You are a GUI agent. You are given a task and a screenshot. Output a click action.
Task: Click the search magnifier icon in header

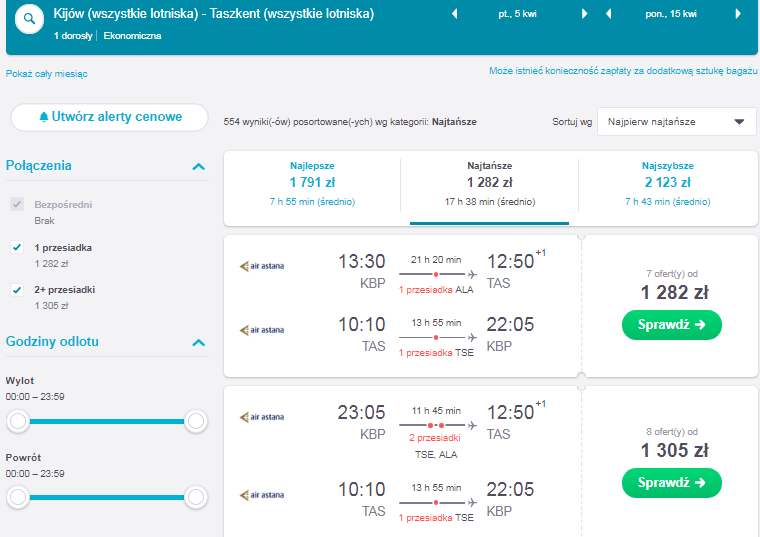tap(30, 19)
